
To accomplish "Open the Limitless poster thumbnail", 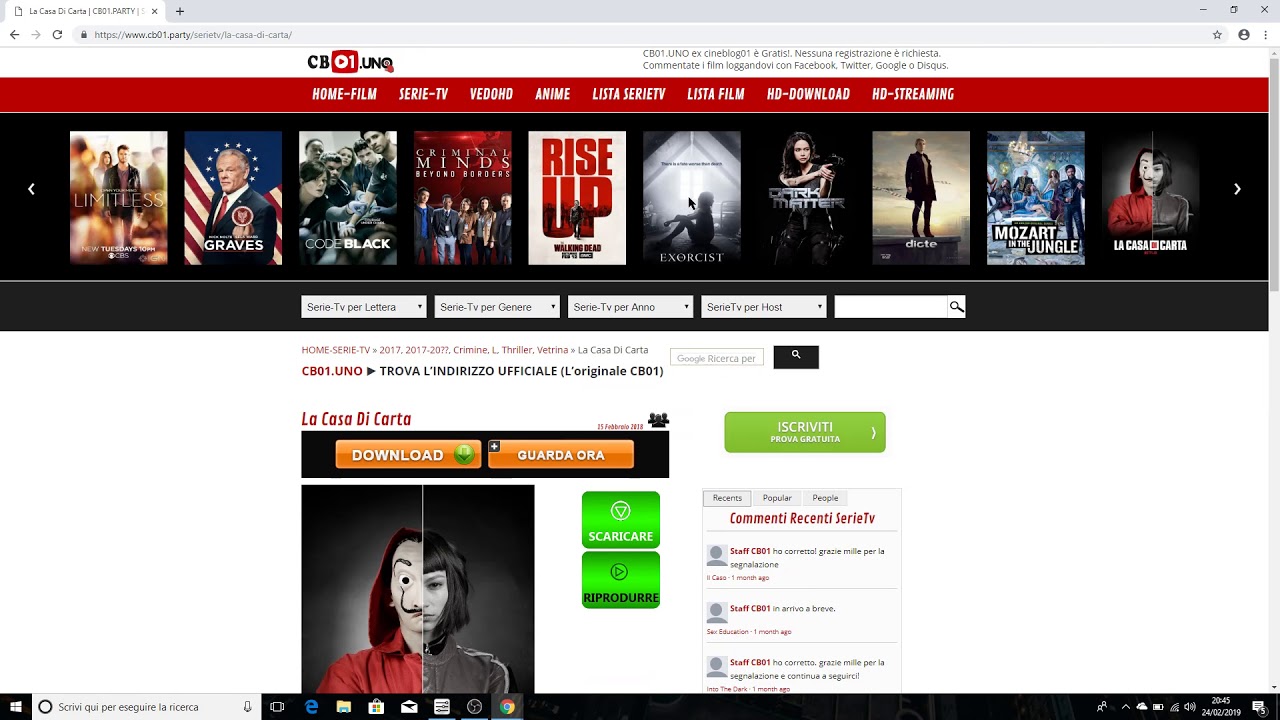I will (x=119, y=198).
